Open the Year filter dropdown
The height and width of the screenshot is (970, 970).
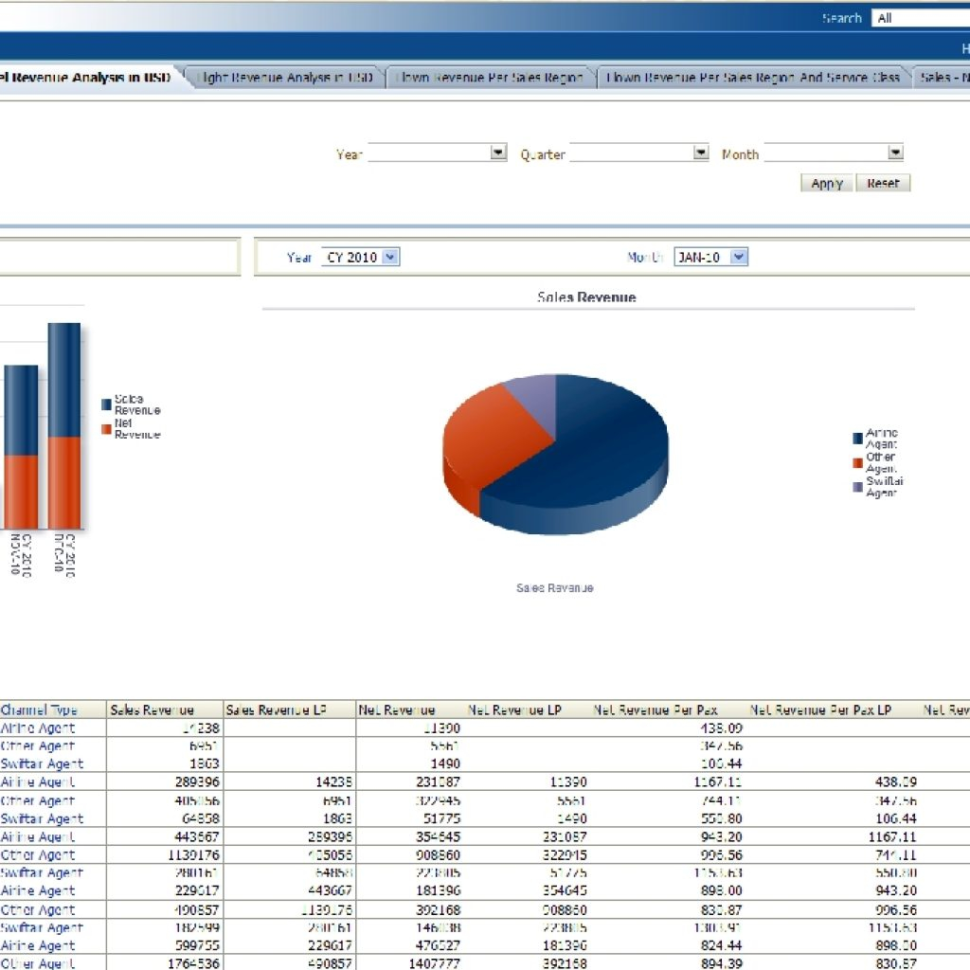(497, 153)
